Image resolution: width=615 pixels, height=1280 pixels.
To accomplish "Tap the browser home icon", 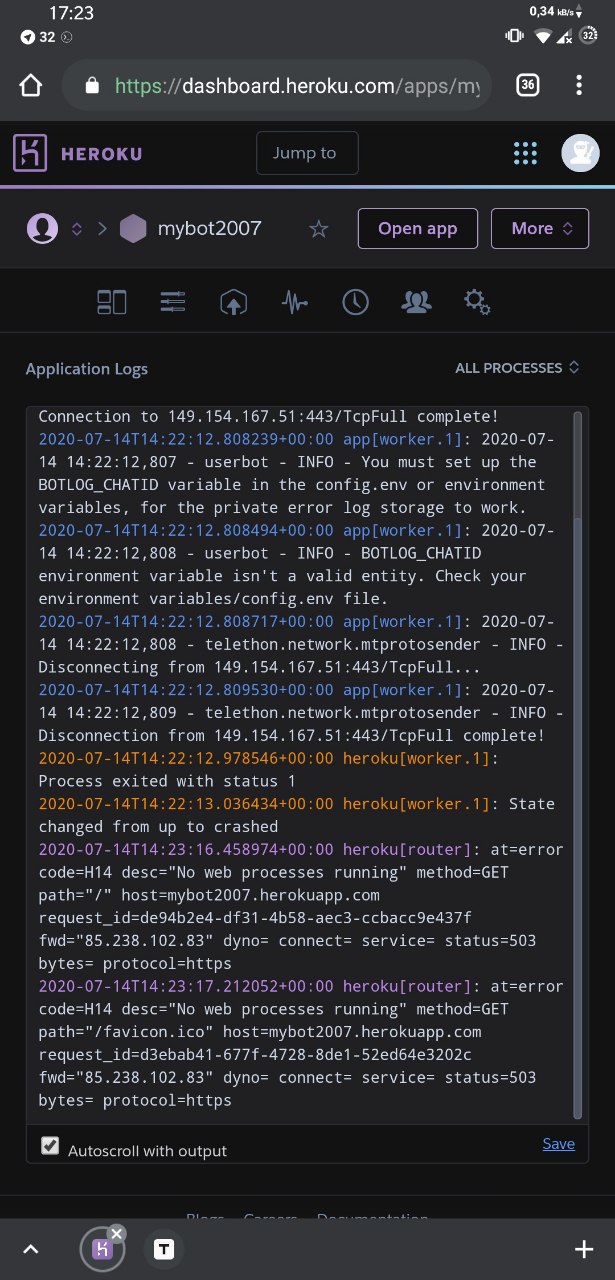I will click(x=31, y=86).
